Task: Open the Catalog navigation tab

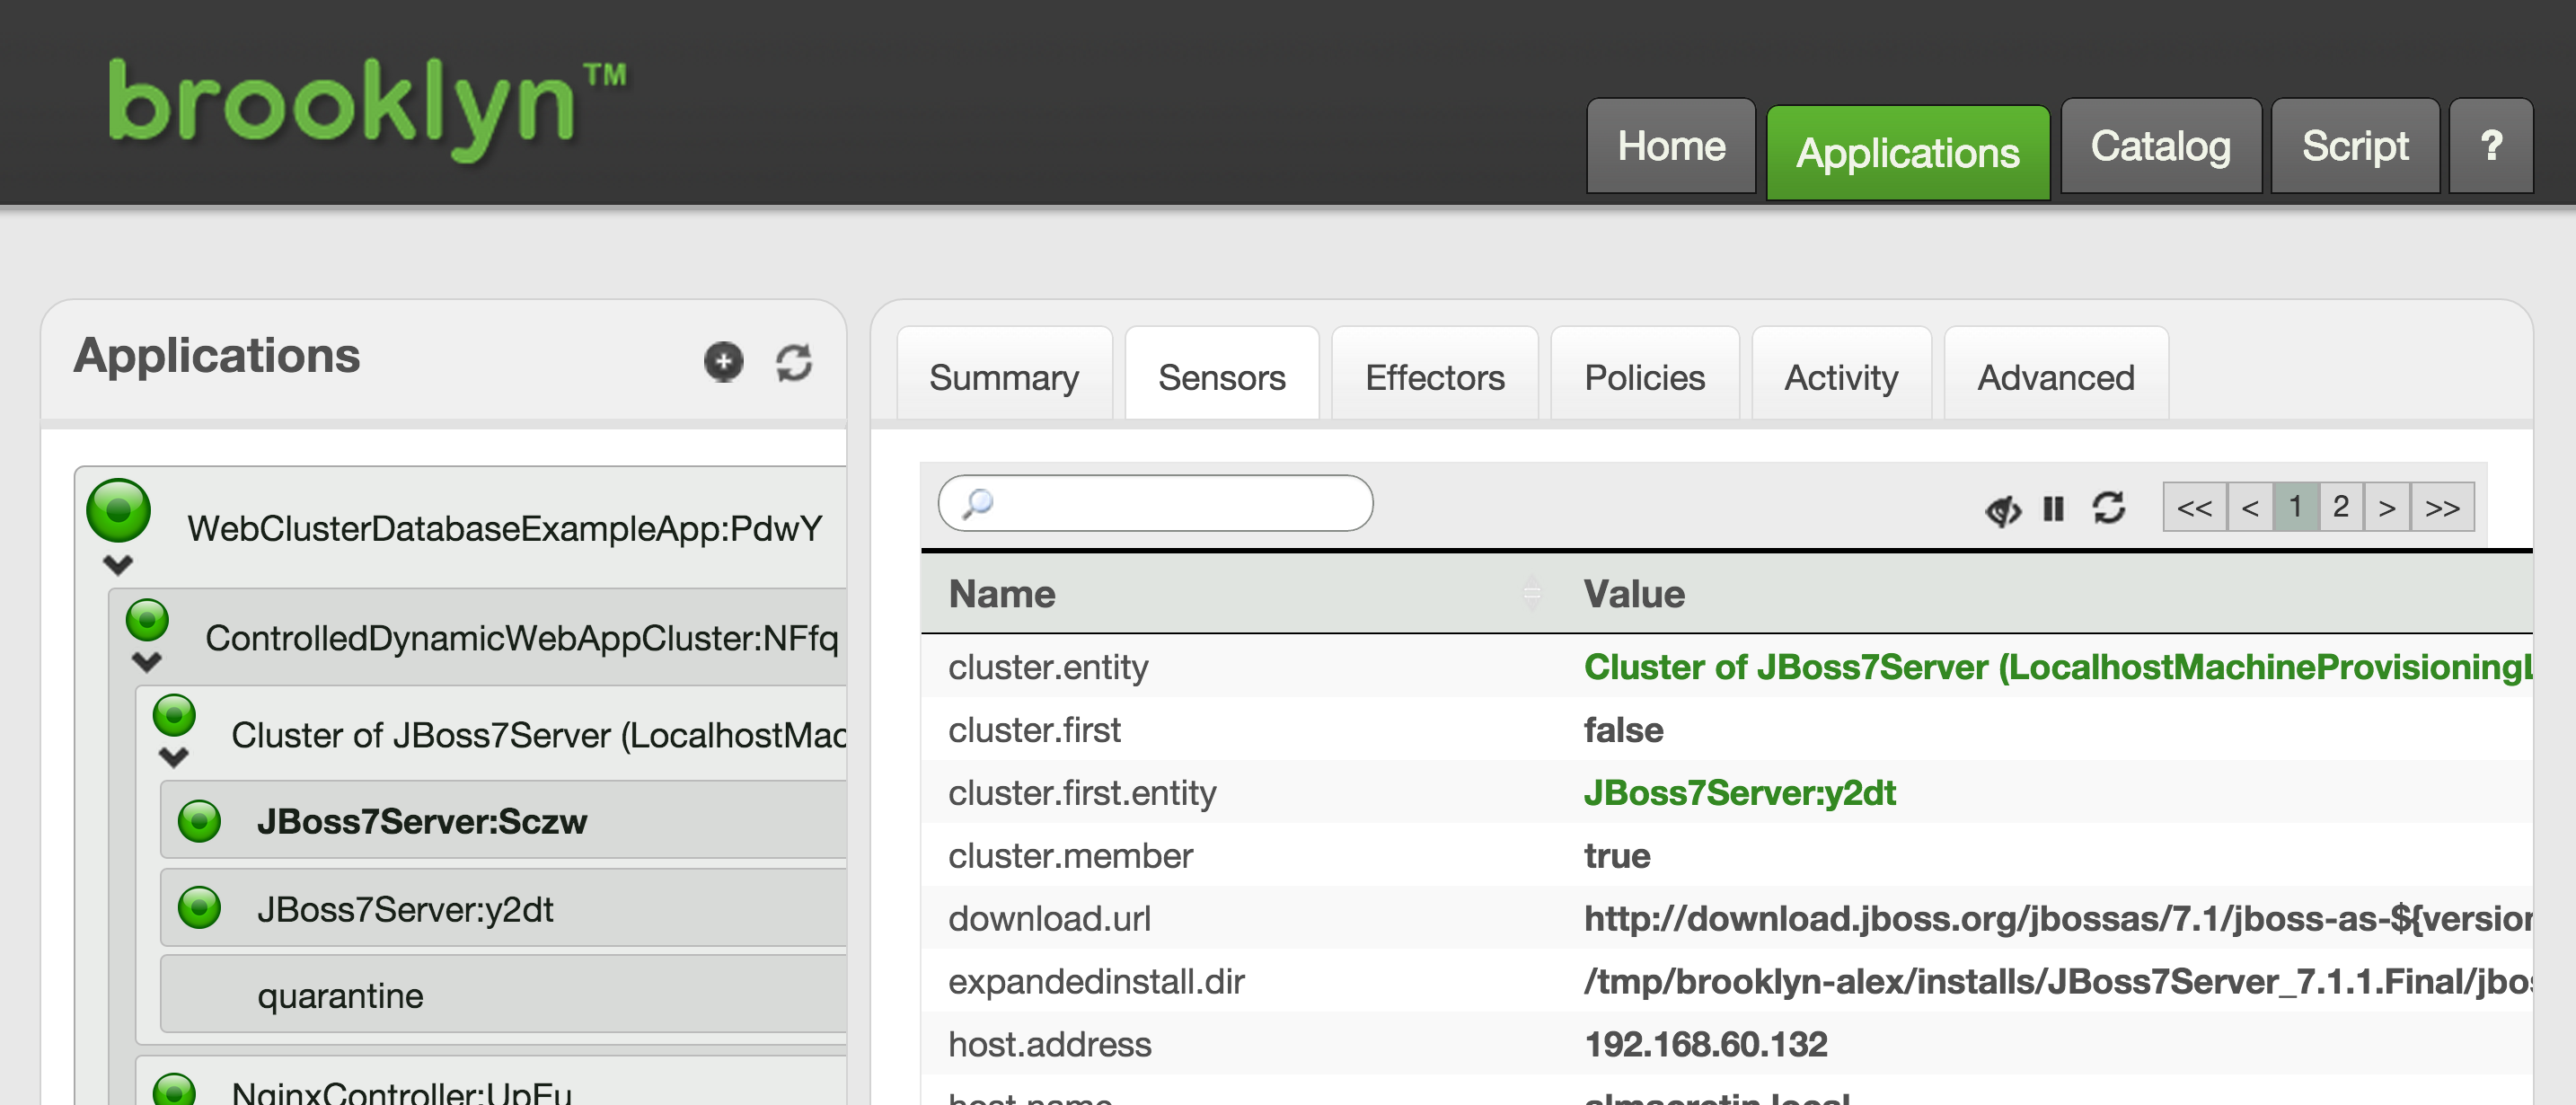Action: (x=2160, y=147)
